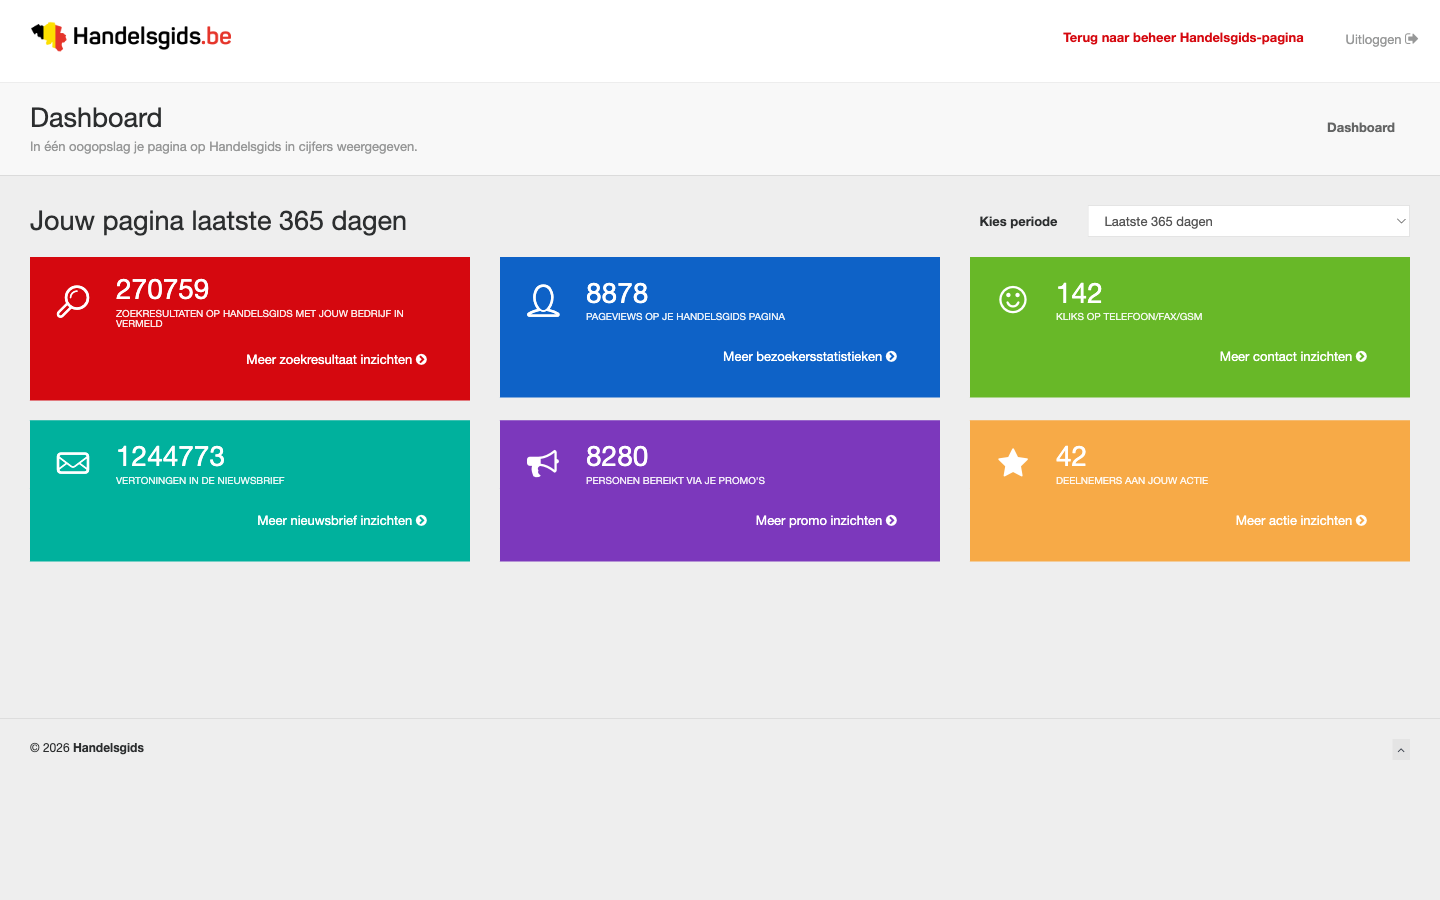Image resolution: width=1440 pixels, height=900 pixels.
Task: Click the 'In één oogopslag' subtitle text
Action: pyautogui.click(x=224, y=147)
